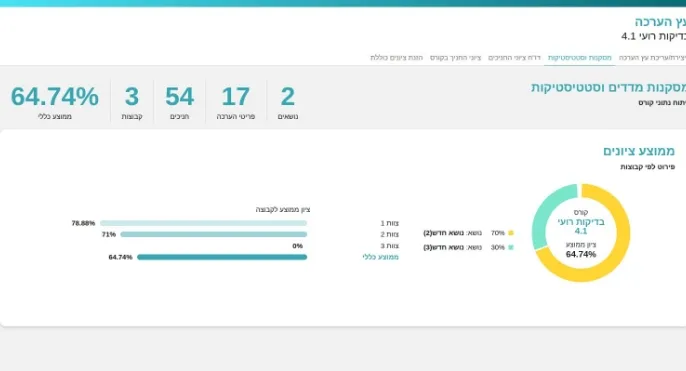Click the 78.88% bar for team 1

(x=203, y=223)
